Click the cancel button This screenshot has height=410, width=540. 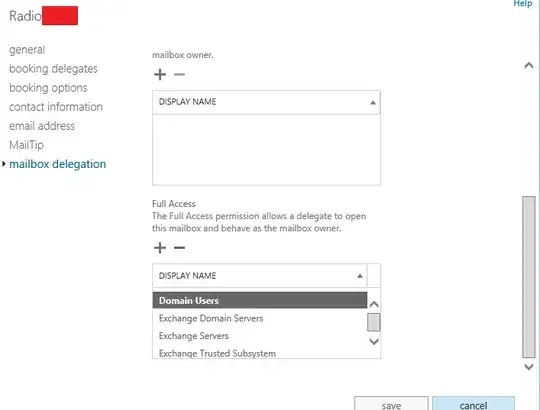[x=474, y=403]
